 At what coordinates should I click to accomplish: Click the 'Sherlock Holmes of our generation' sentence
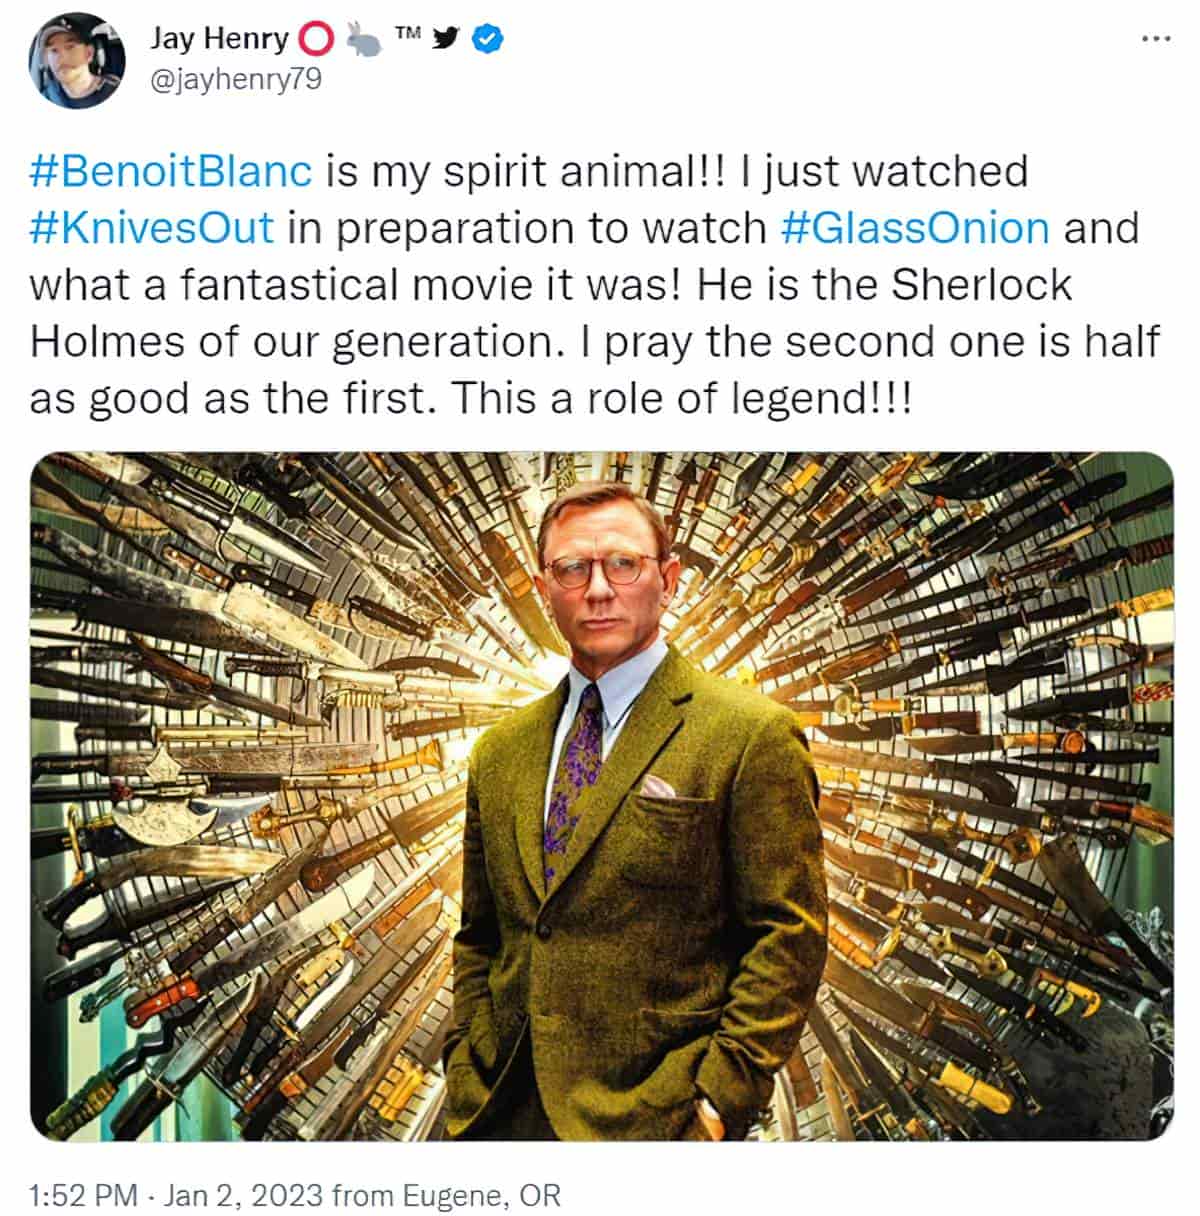click(x=551, y=314)
